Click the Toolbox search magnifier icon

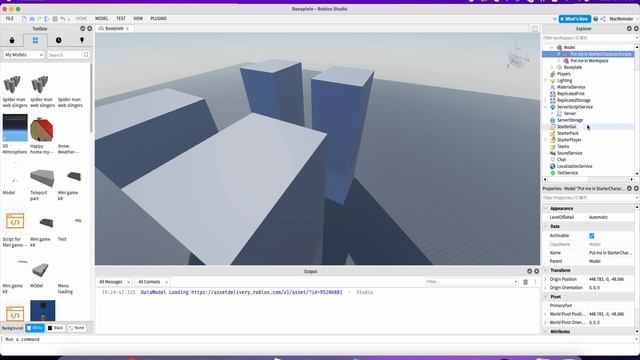(86, 55)
